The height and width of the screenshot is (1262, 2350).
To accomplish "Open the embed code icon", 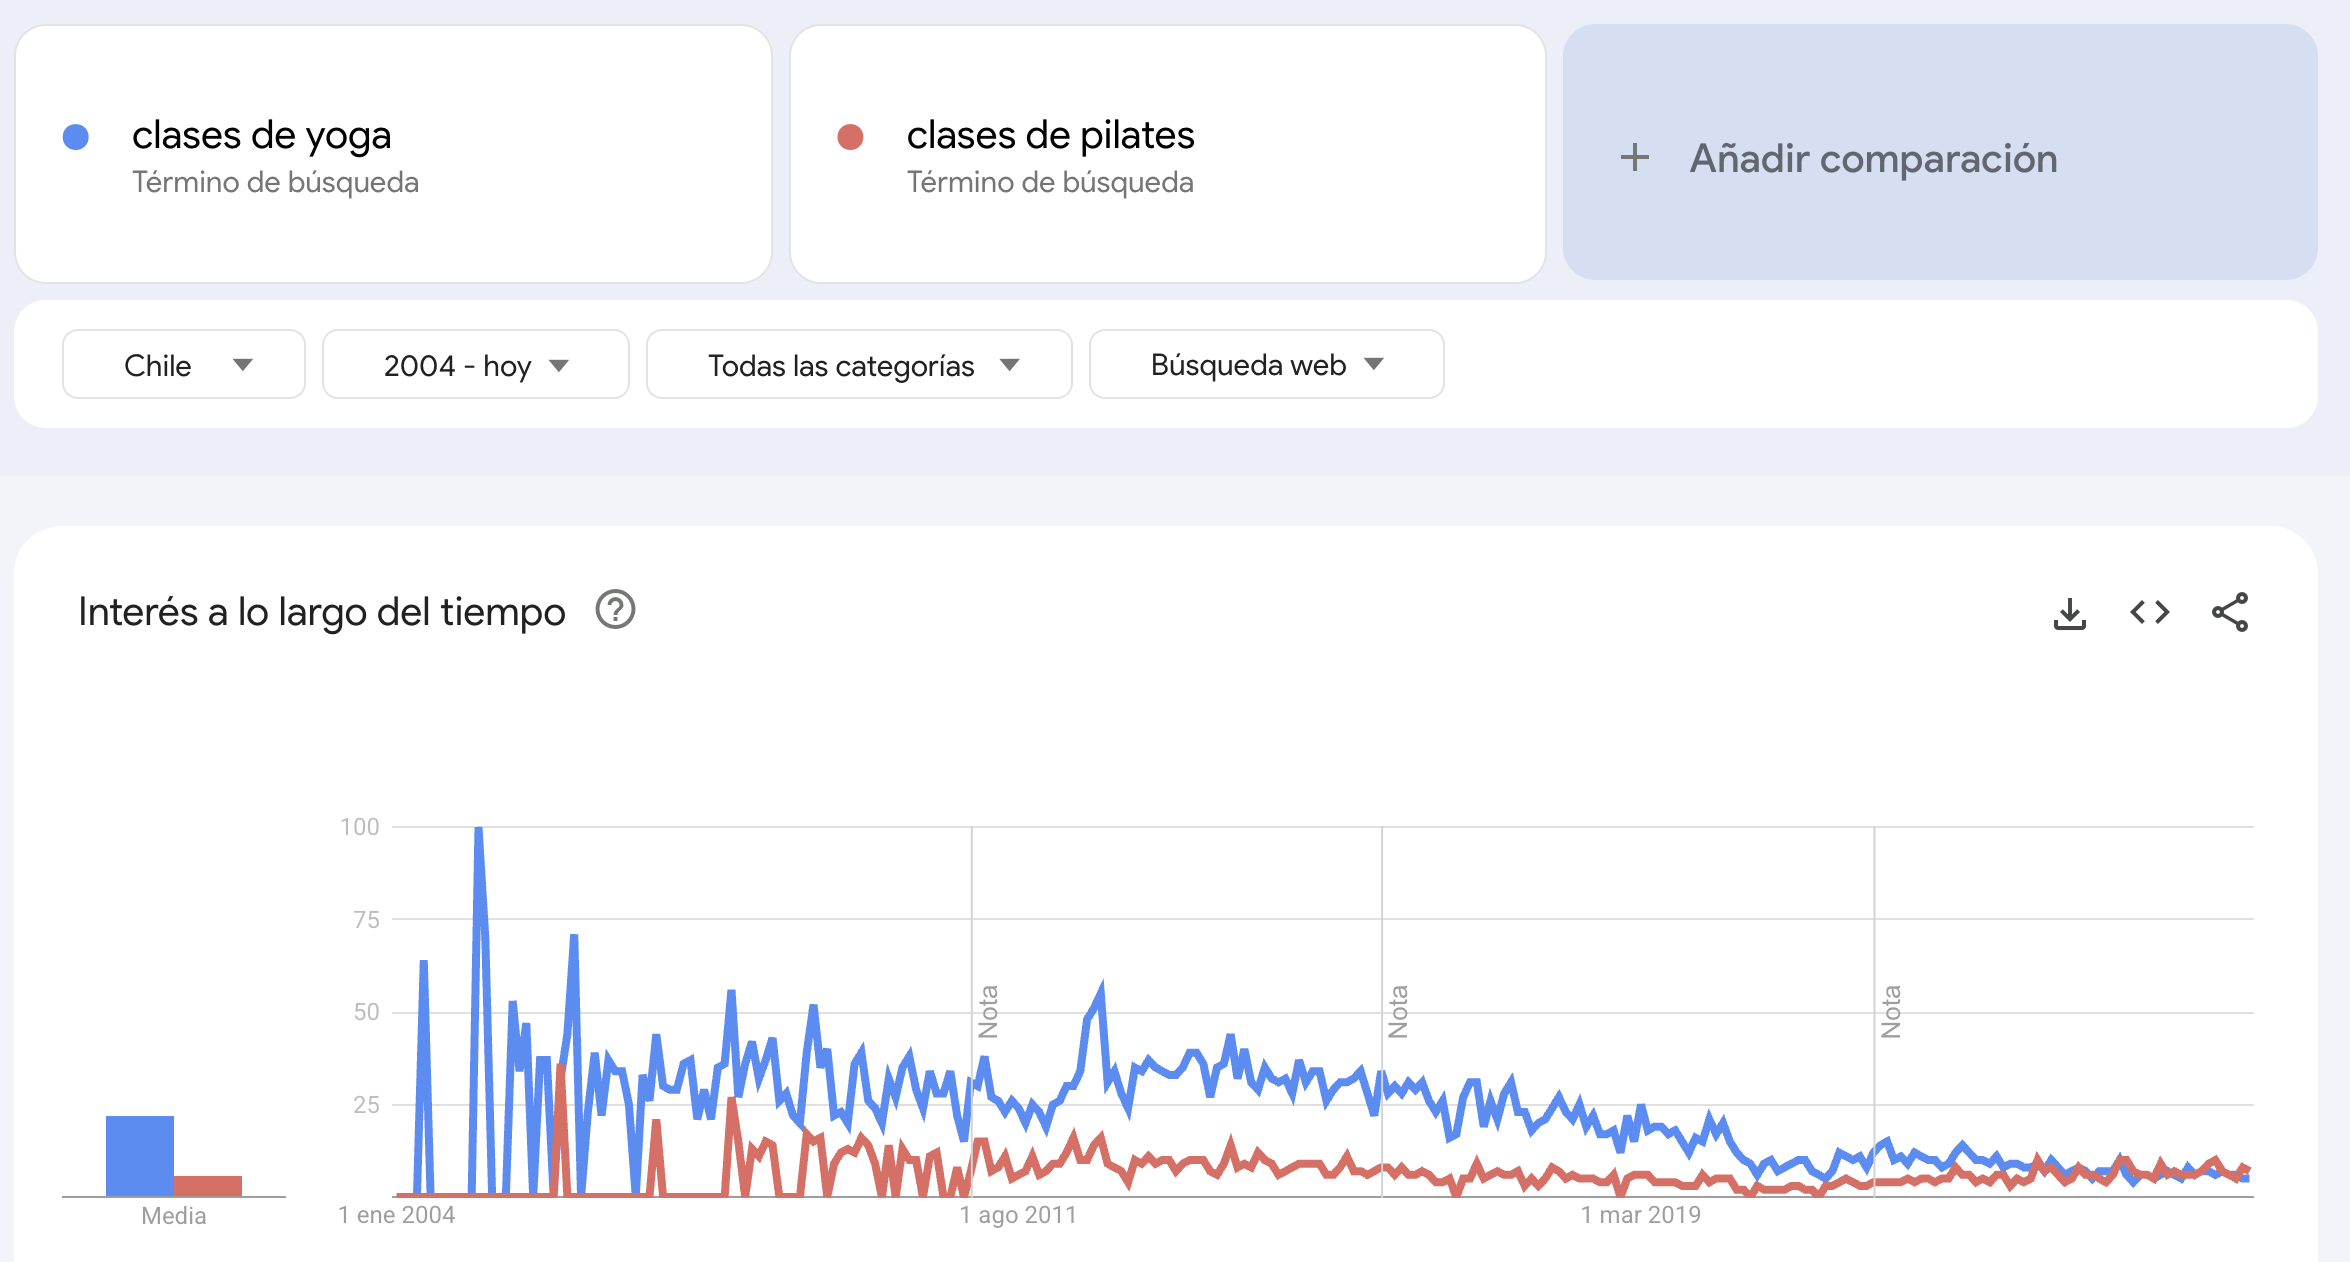I will [2149, 612].
